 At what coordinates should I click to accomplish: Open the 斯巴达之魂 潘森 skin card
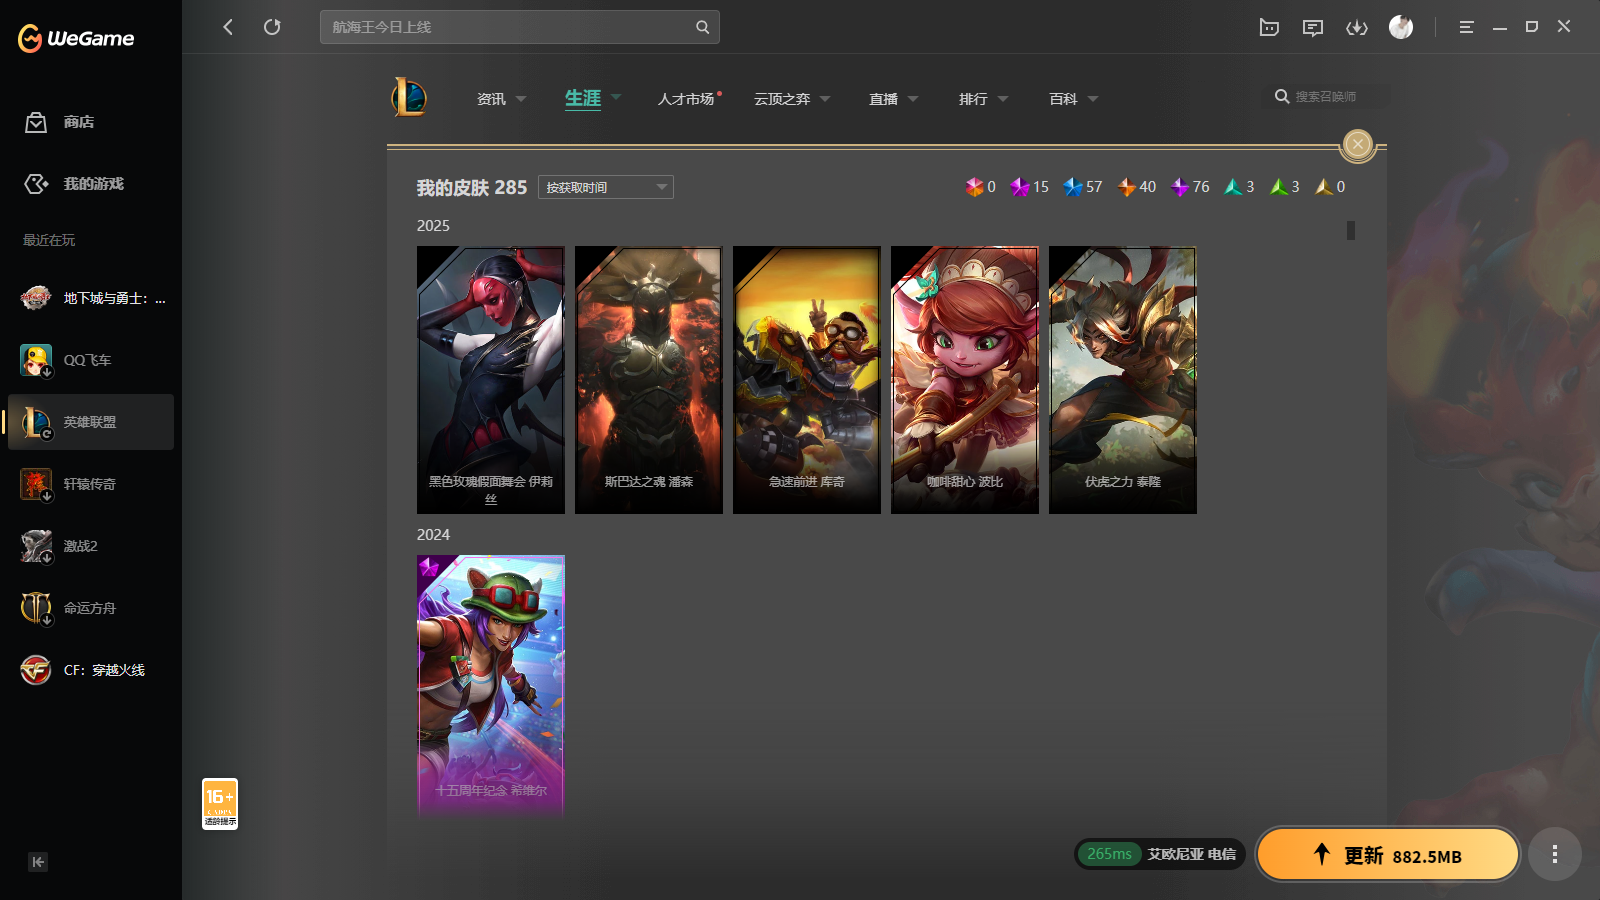point(649,380)
